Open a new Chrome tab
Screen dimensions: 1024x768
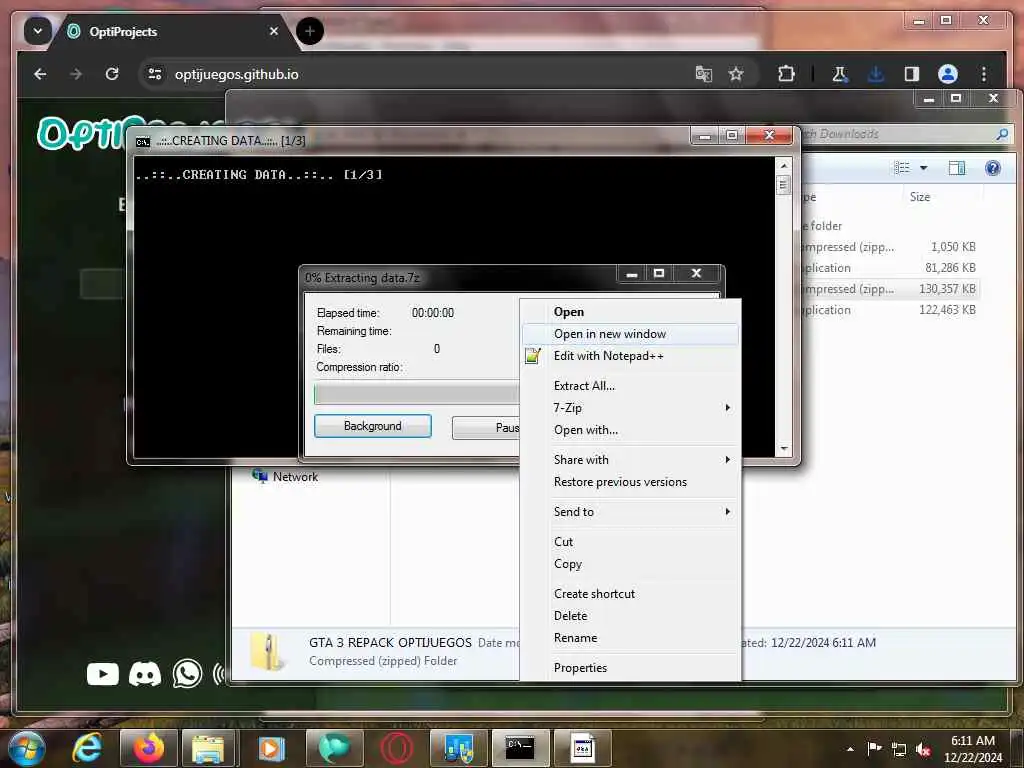(310, 31)
